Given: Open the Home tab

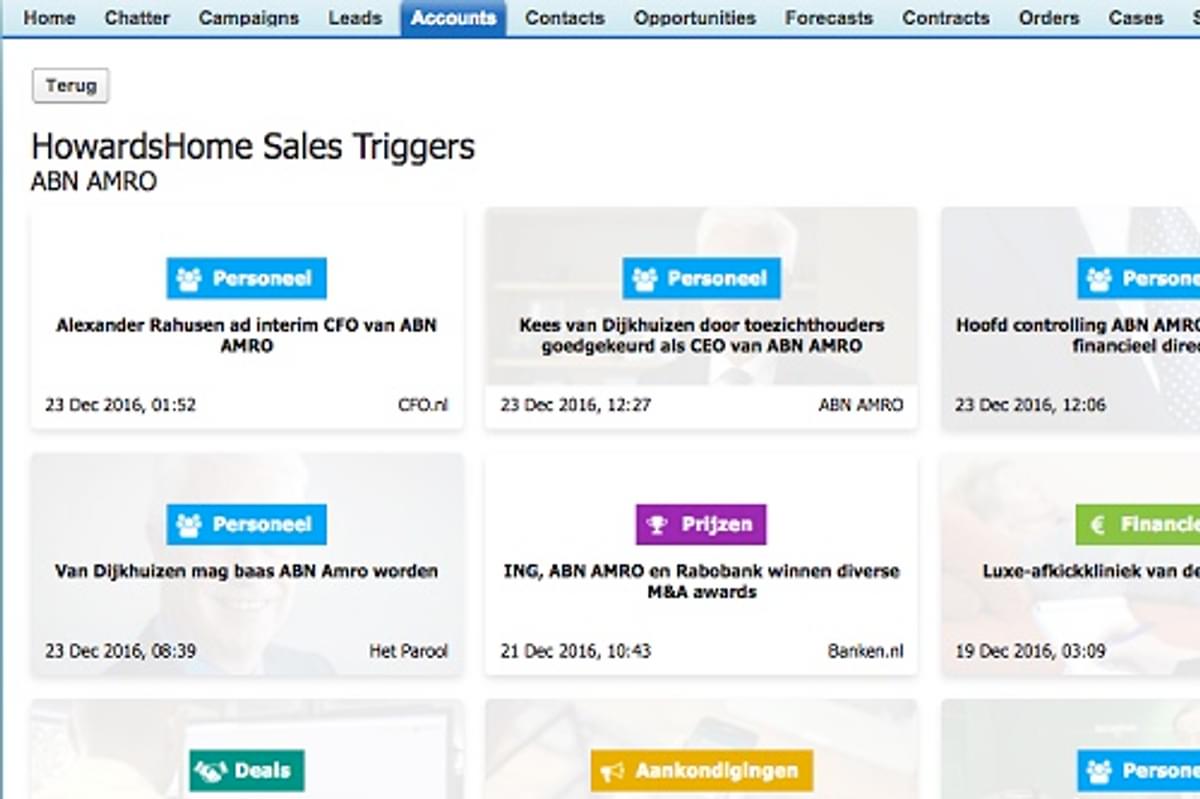Looking at the screenshot, I should [x=48, y=18].
